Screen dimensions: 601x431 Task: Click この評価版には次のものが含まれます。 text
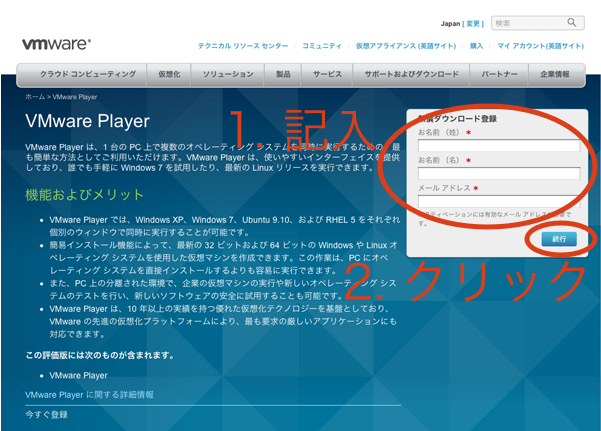click(100, 355)
